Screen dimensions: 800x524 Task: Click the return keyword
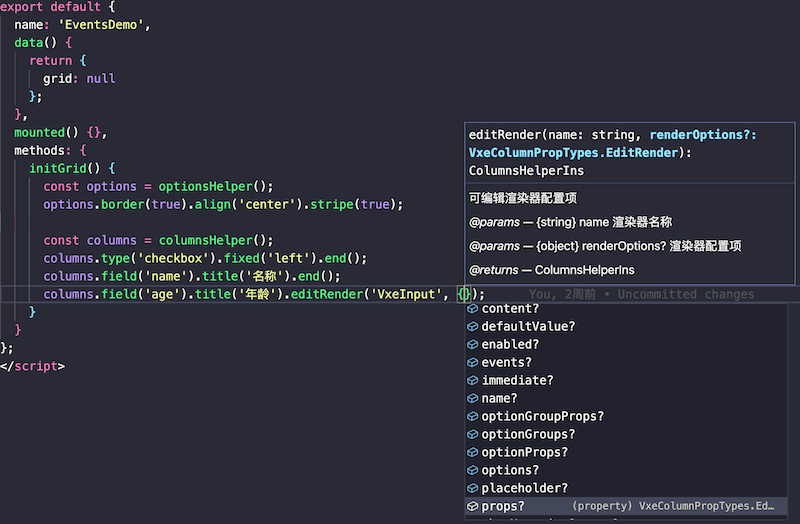(x=51, y=61)
